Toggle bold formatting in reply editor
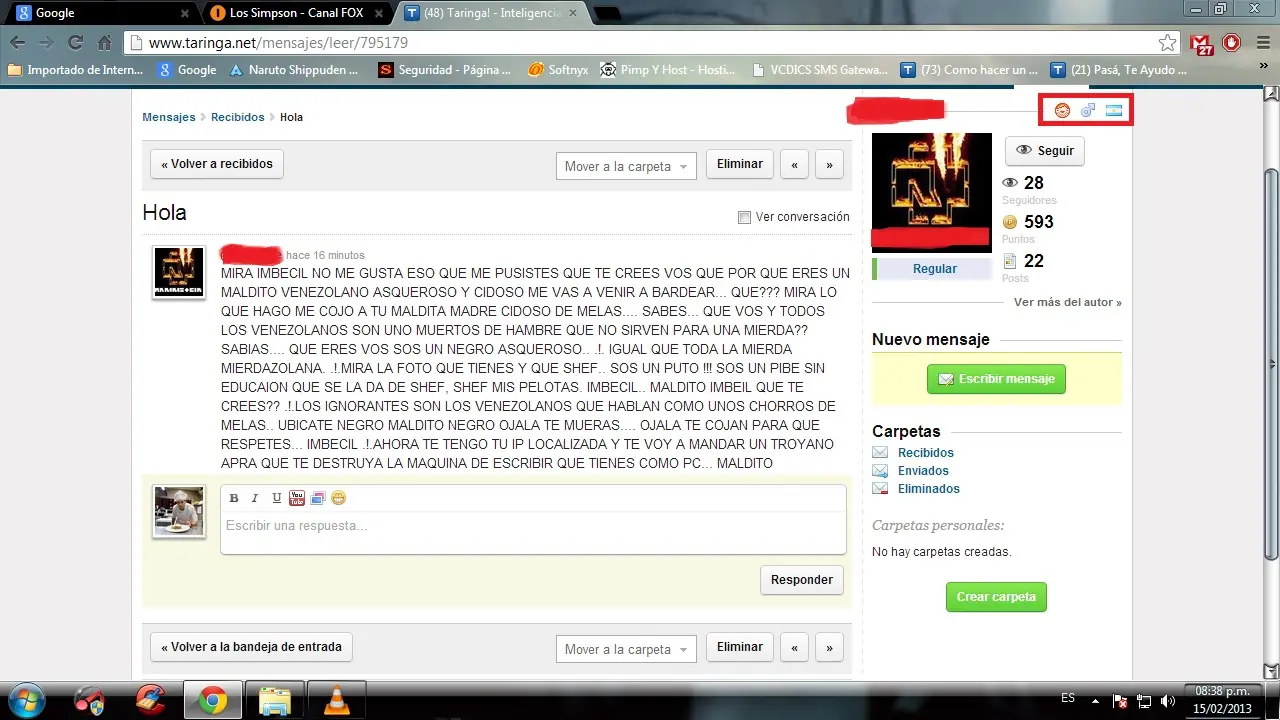 click(x=234, y=498)
